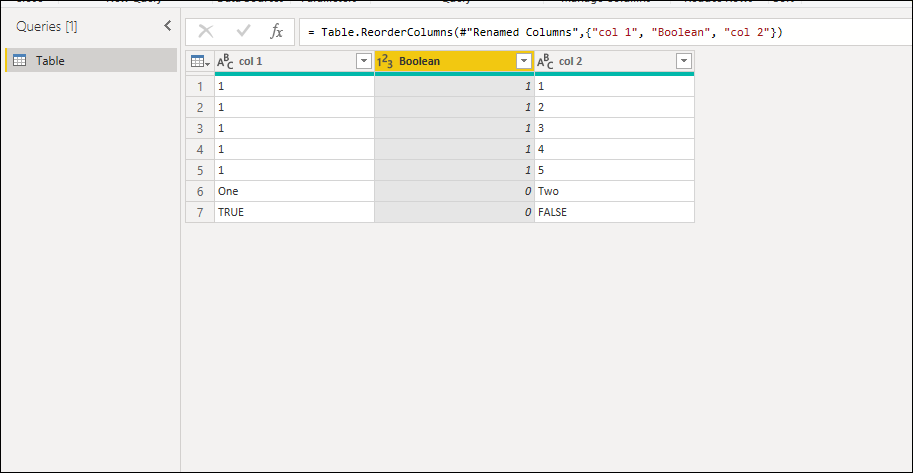Click the col 2 cell containing 3
Screen dimensions: 913x473
(614, 128)
